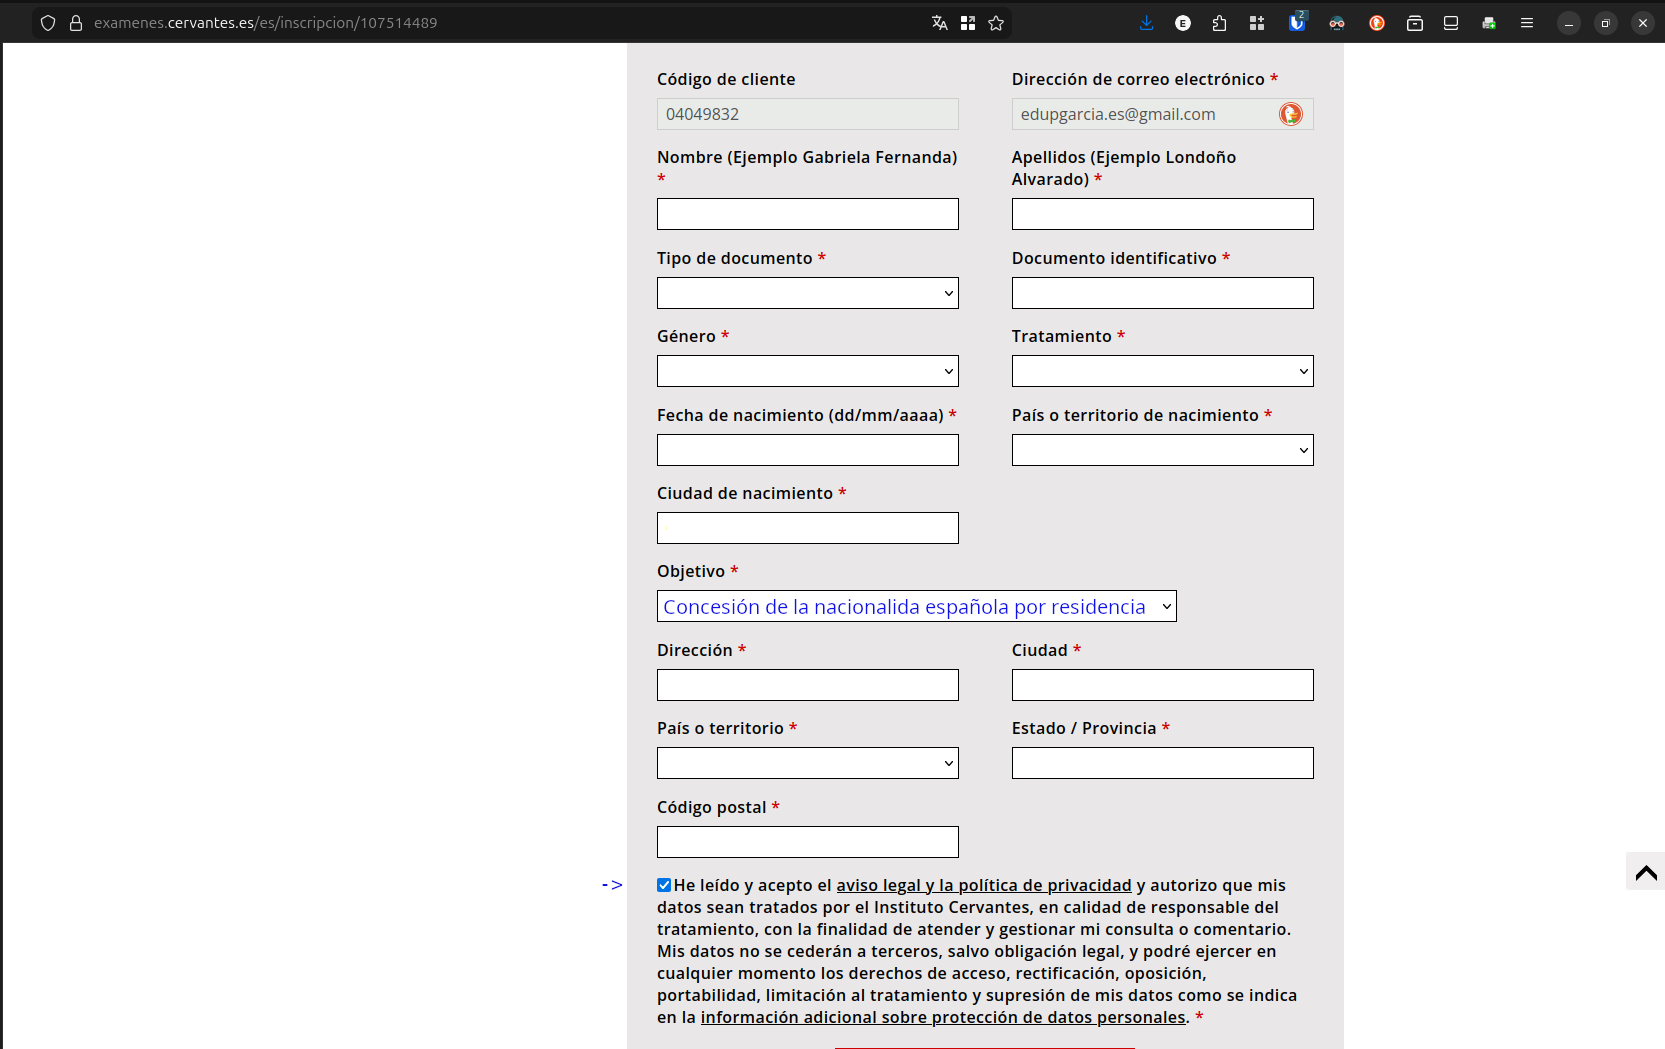The height and width of the screenshot is (1049, 1665).
Task: Open the extensions puzzle-piece menu
Action: pyautogui.click(x=1219, y=23)
